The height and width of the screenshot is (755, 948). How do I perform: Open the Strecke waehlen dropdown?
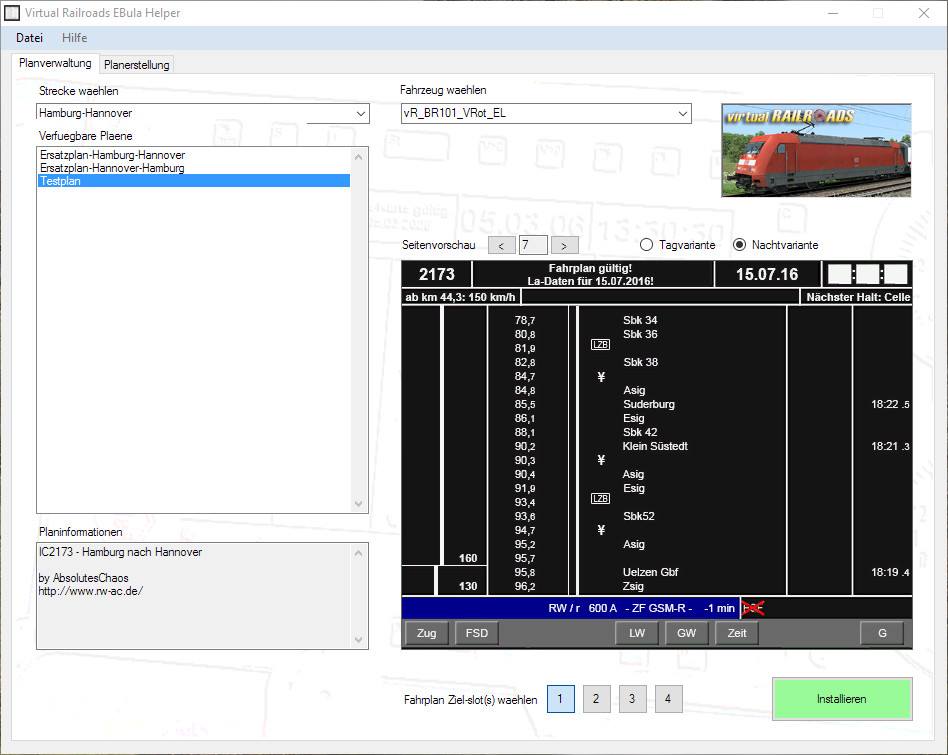361,114
